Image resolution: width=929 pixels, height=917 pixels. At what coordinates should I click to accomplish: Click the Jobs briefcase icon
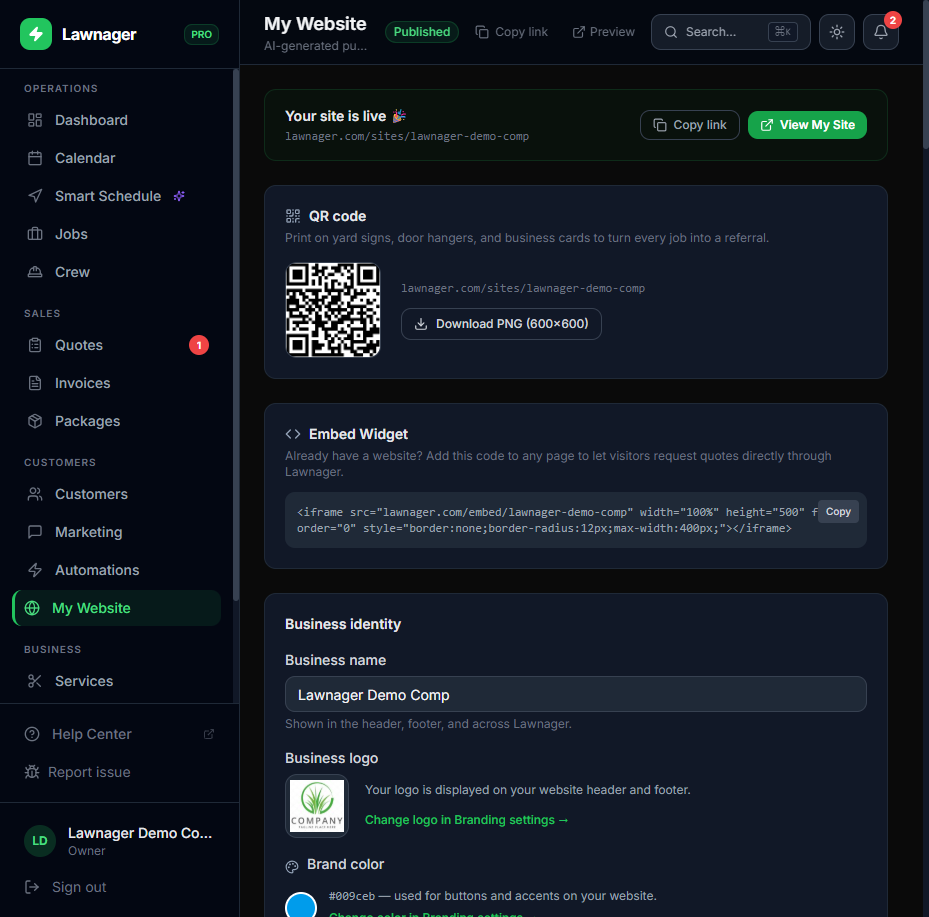point(35,234)
